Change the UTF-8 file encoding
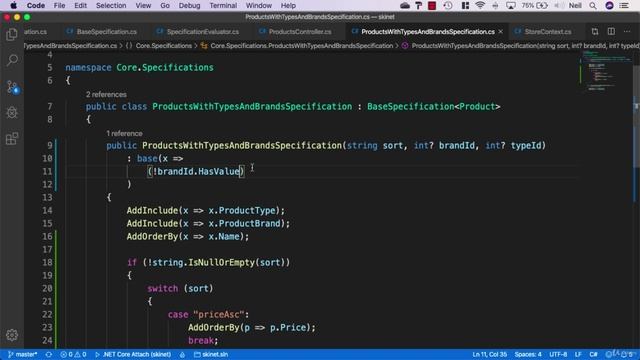This screenshot has width=640, height=360. (x=558, y=354)
